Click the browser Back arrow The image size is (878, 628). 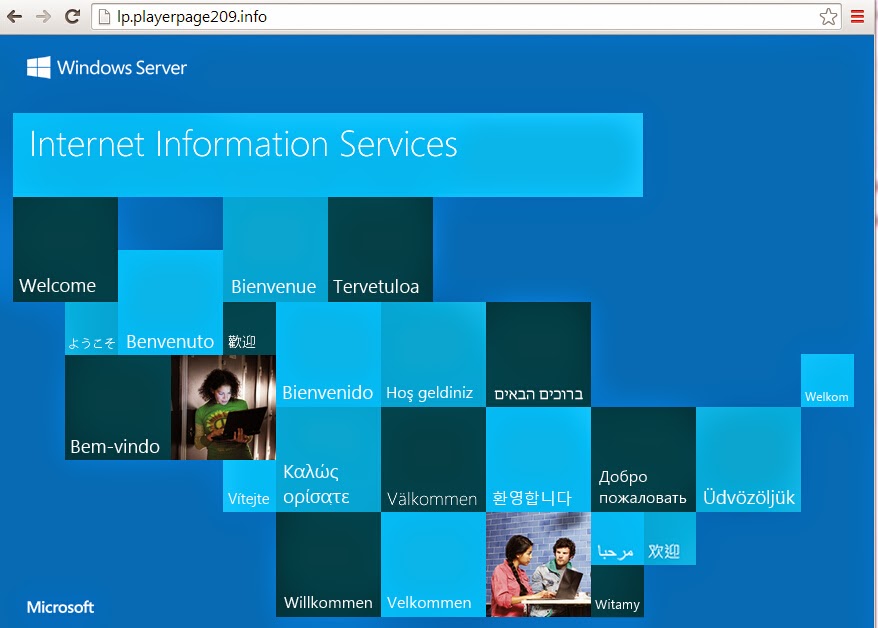click(15, 17)
